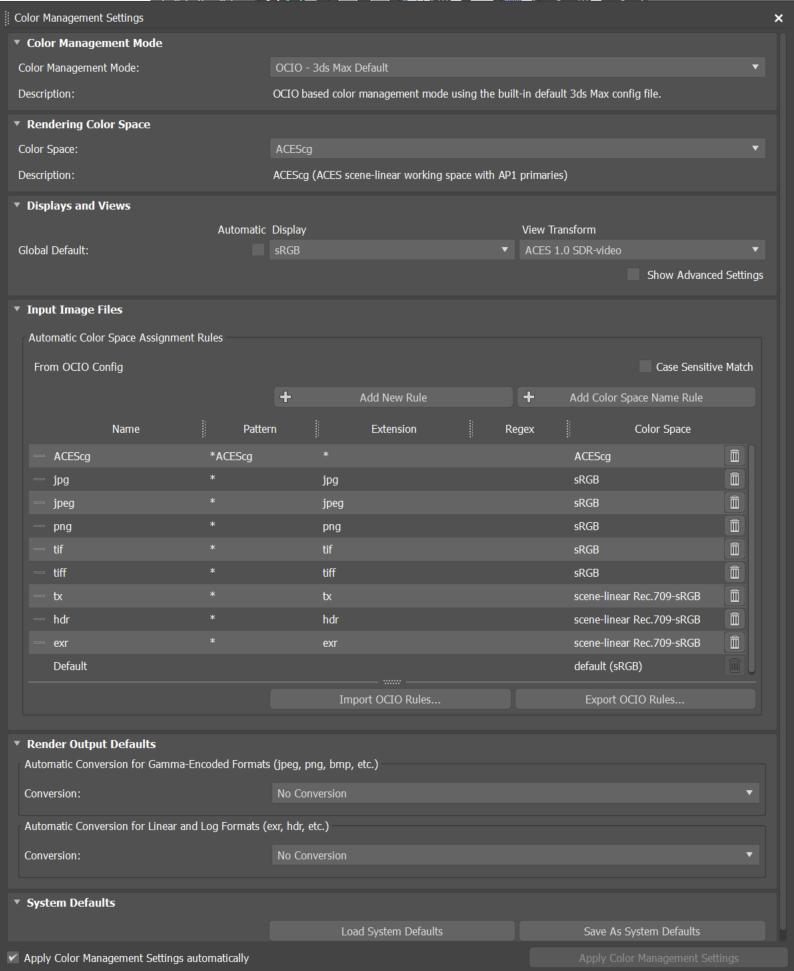The height and width of the screenshot is (971, 794).
Task: Enable Case Sensitive Match
Action: coord(645,367)
